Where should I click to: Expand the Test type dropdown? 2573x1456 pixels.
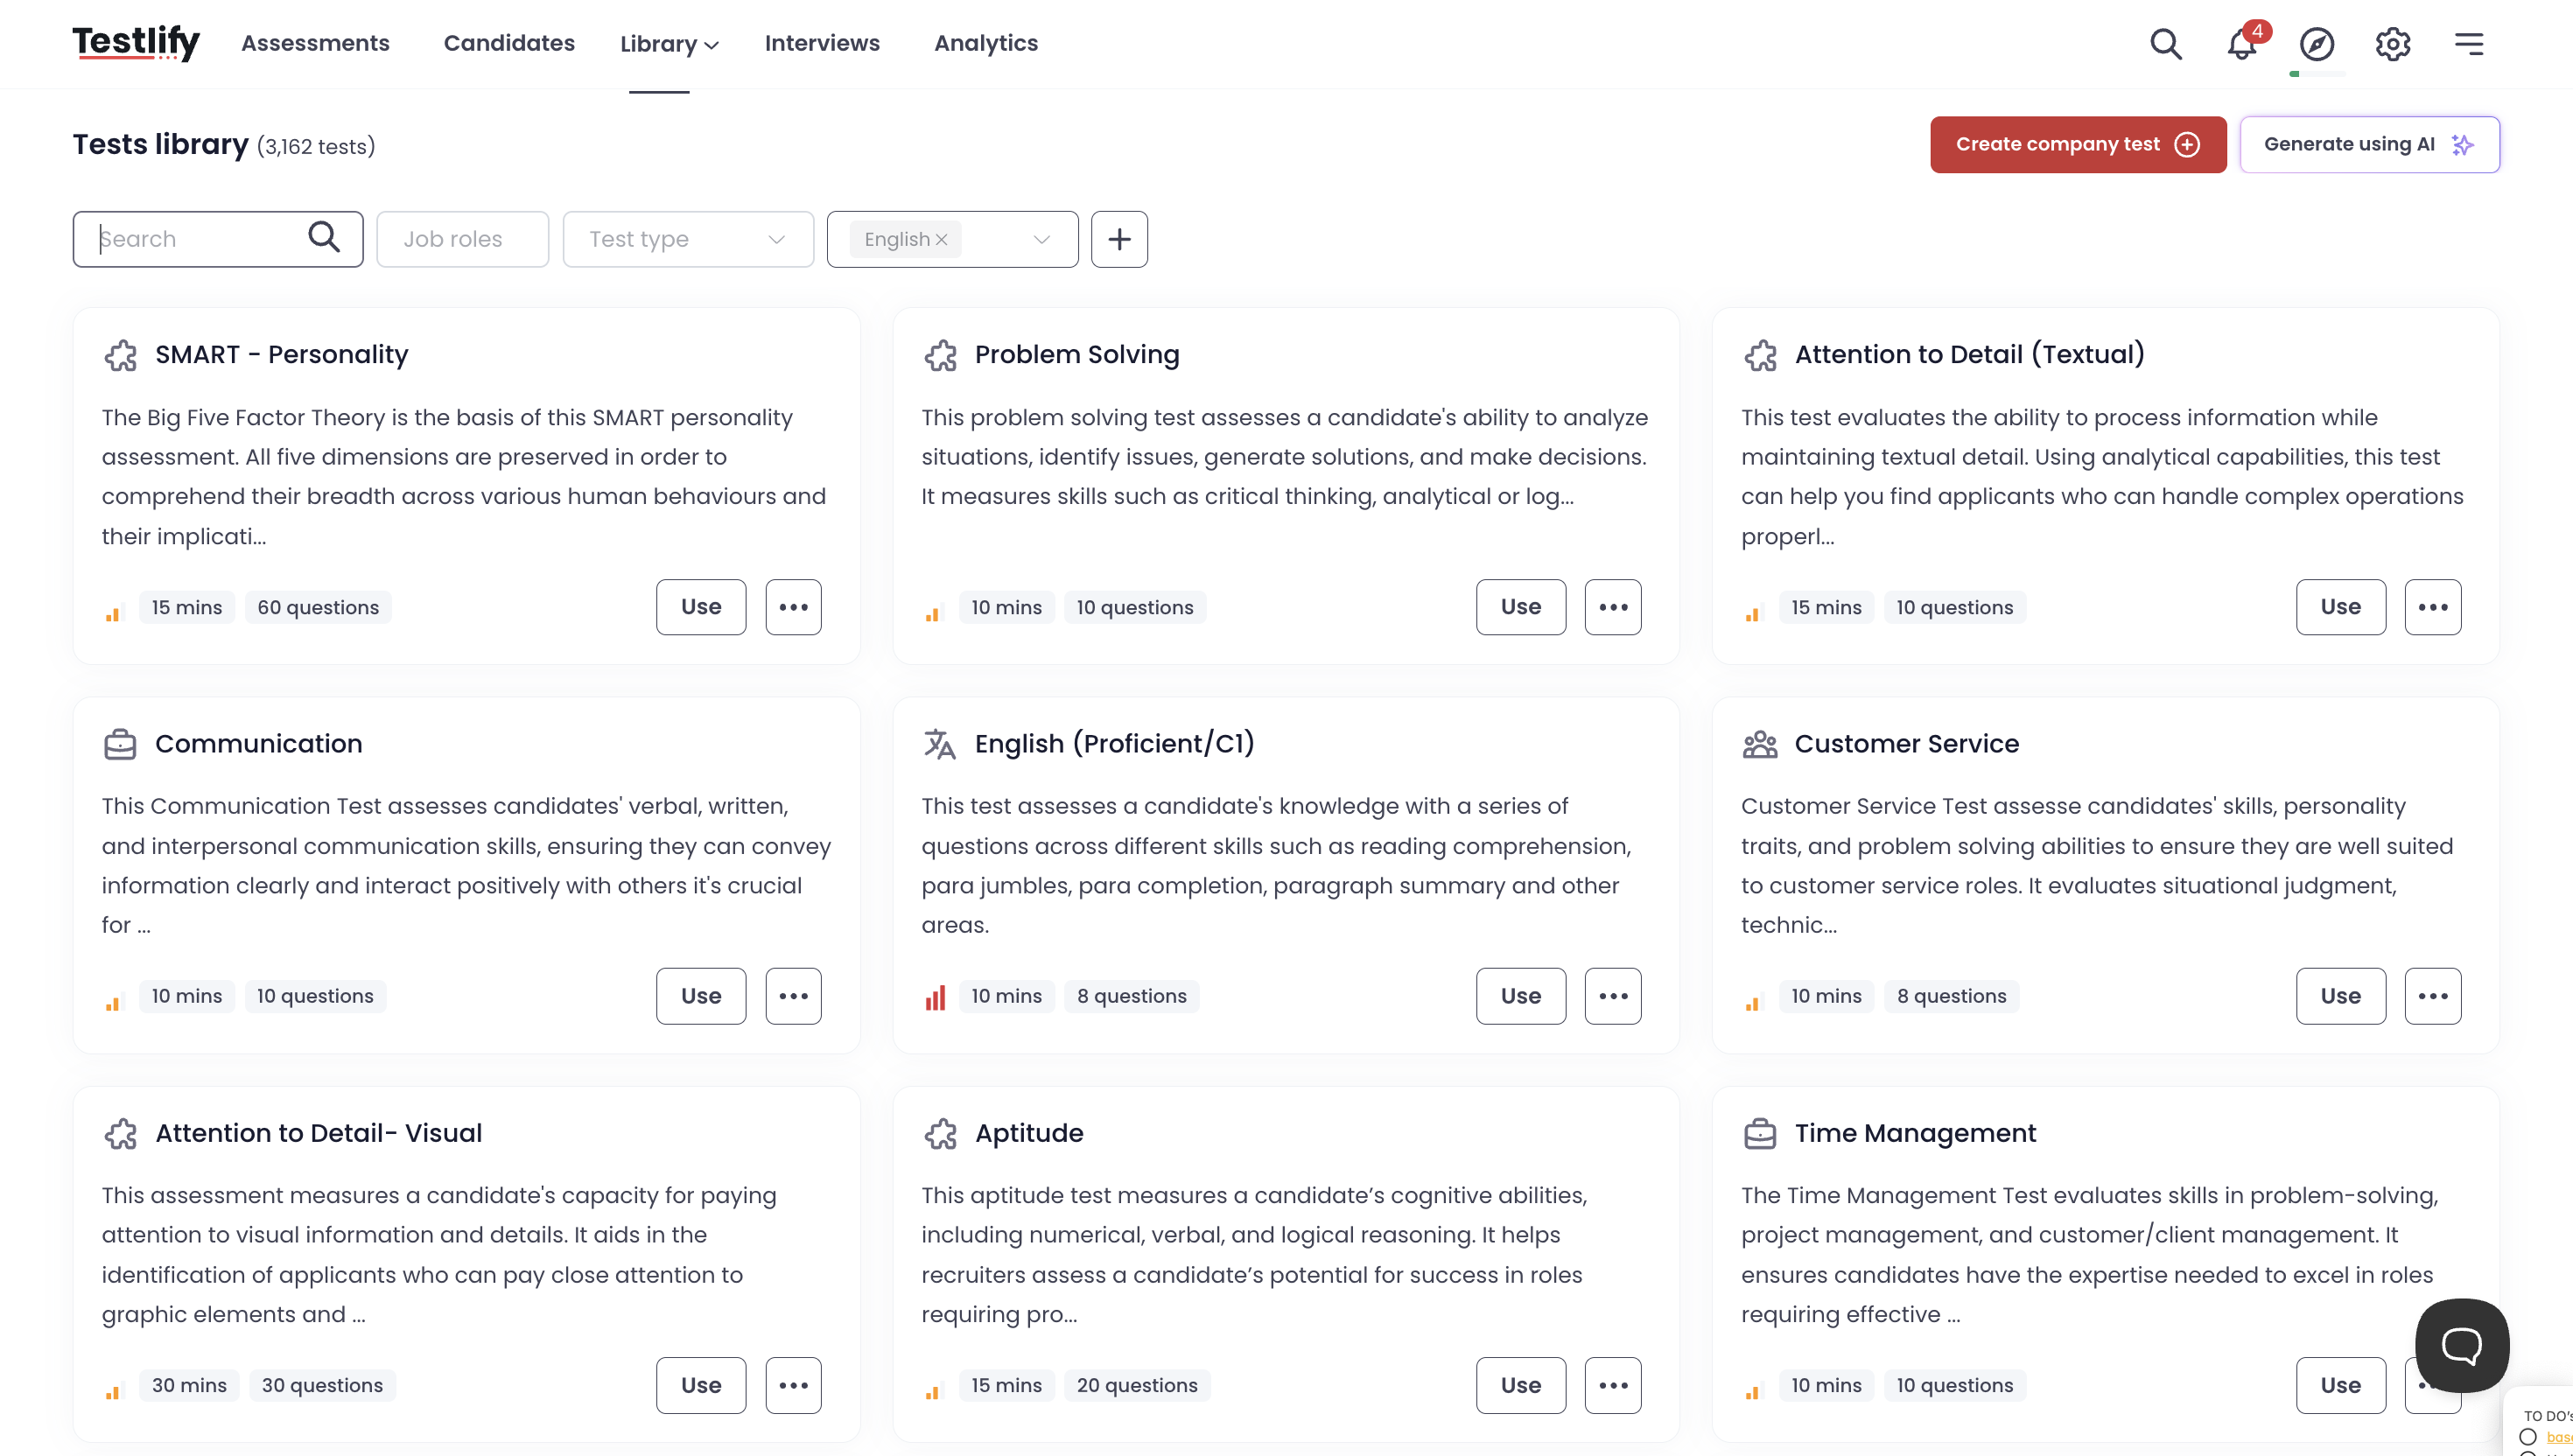[688, 239]
